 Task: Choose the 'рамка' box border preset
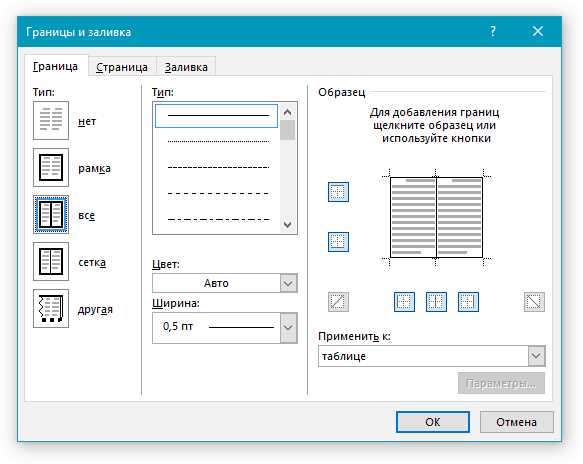pos(51,167)
